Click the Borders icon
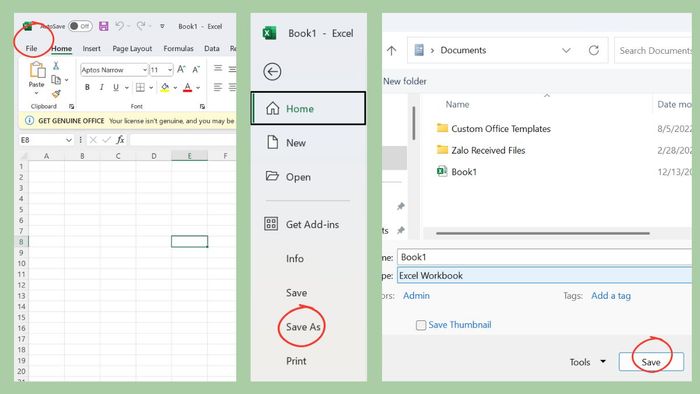Screen dimensions: 700x394 click(140, 87)
